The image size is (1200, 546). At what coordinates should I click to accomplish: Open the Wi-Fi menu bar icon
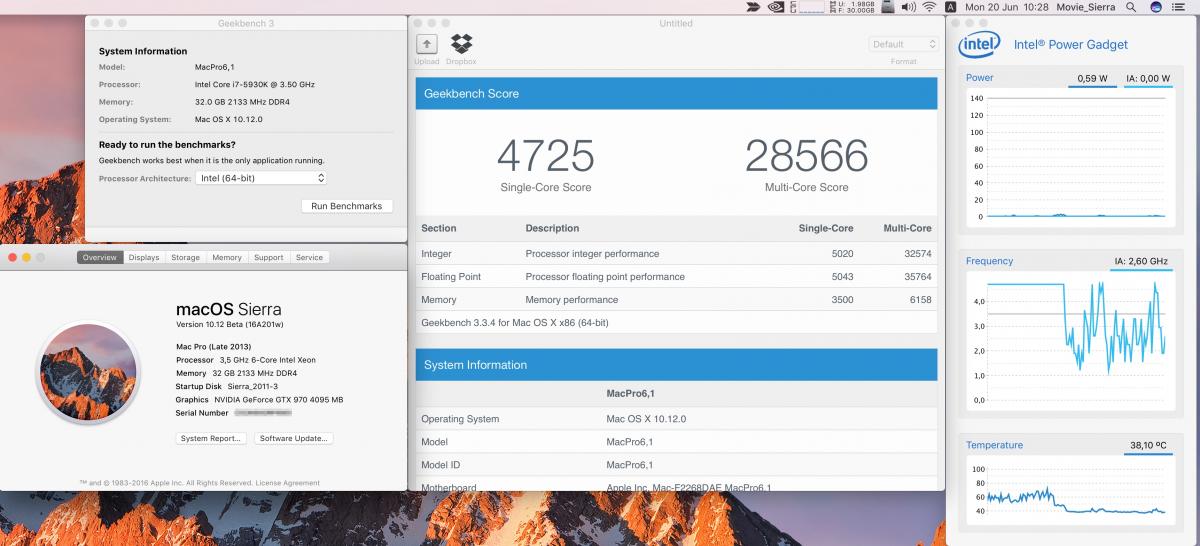tap(929, 7)
